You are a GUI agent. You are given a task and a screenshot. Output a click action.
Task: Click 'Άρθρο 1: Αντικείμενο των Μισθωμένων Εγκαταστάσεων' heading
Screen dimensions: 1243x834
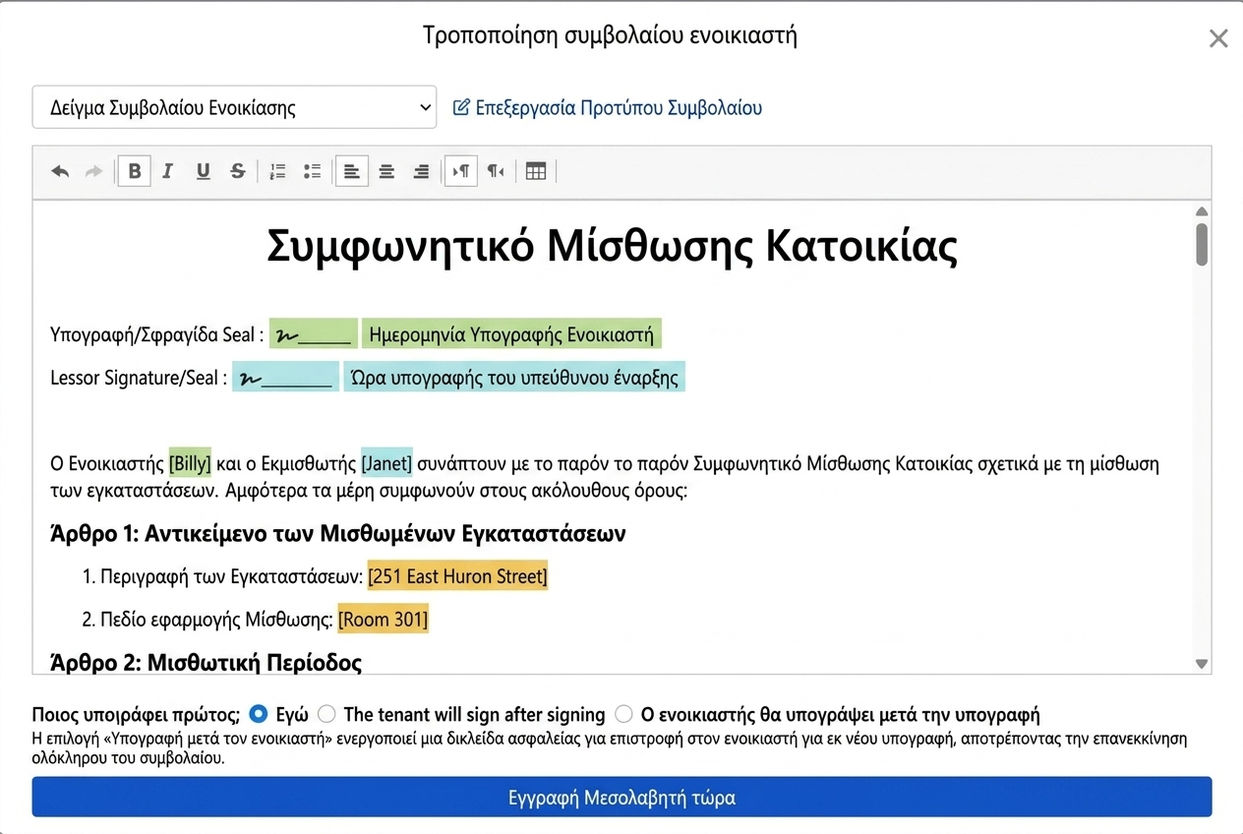click(338, 533)
